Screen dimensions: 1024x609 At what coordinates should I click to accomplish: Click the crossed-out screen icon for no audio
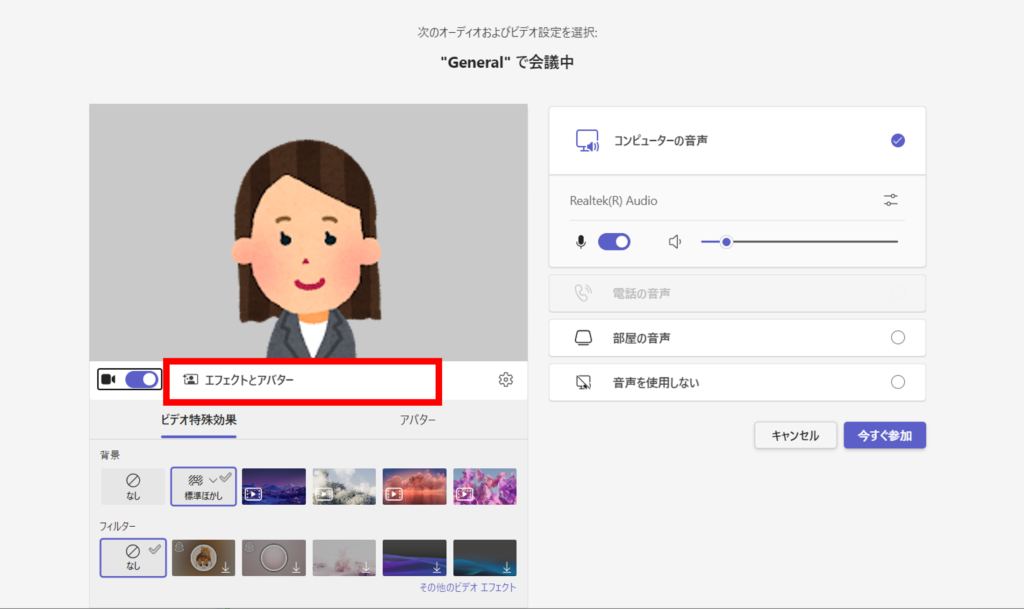click(x=584, y=382)
